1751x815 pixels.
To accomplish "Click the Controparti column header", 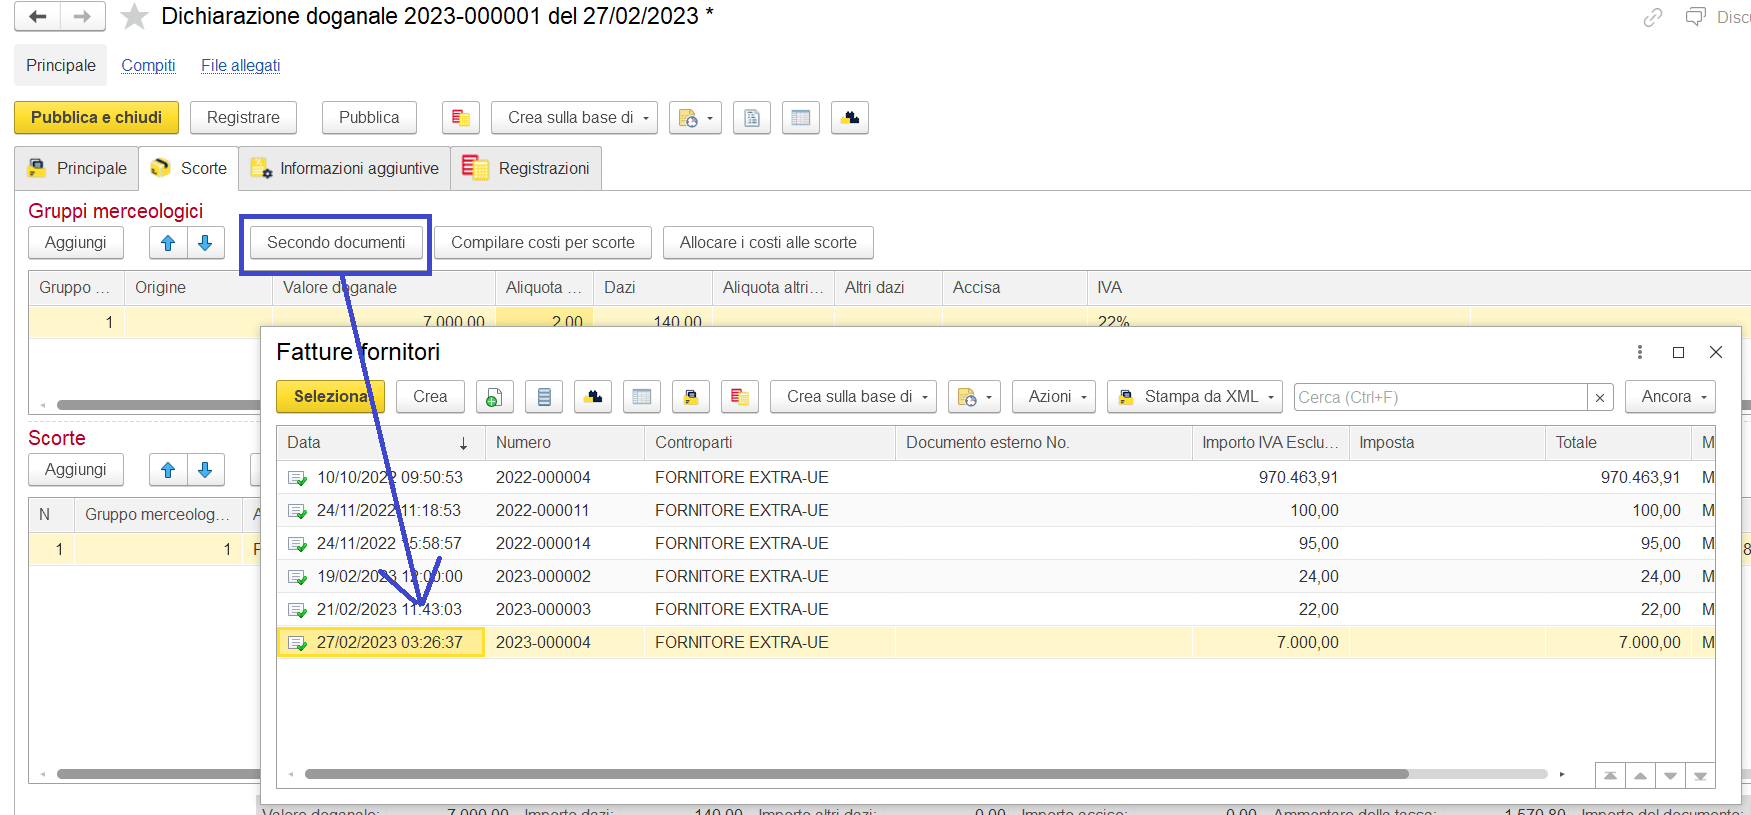I will click(x=769, y=442).
